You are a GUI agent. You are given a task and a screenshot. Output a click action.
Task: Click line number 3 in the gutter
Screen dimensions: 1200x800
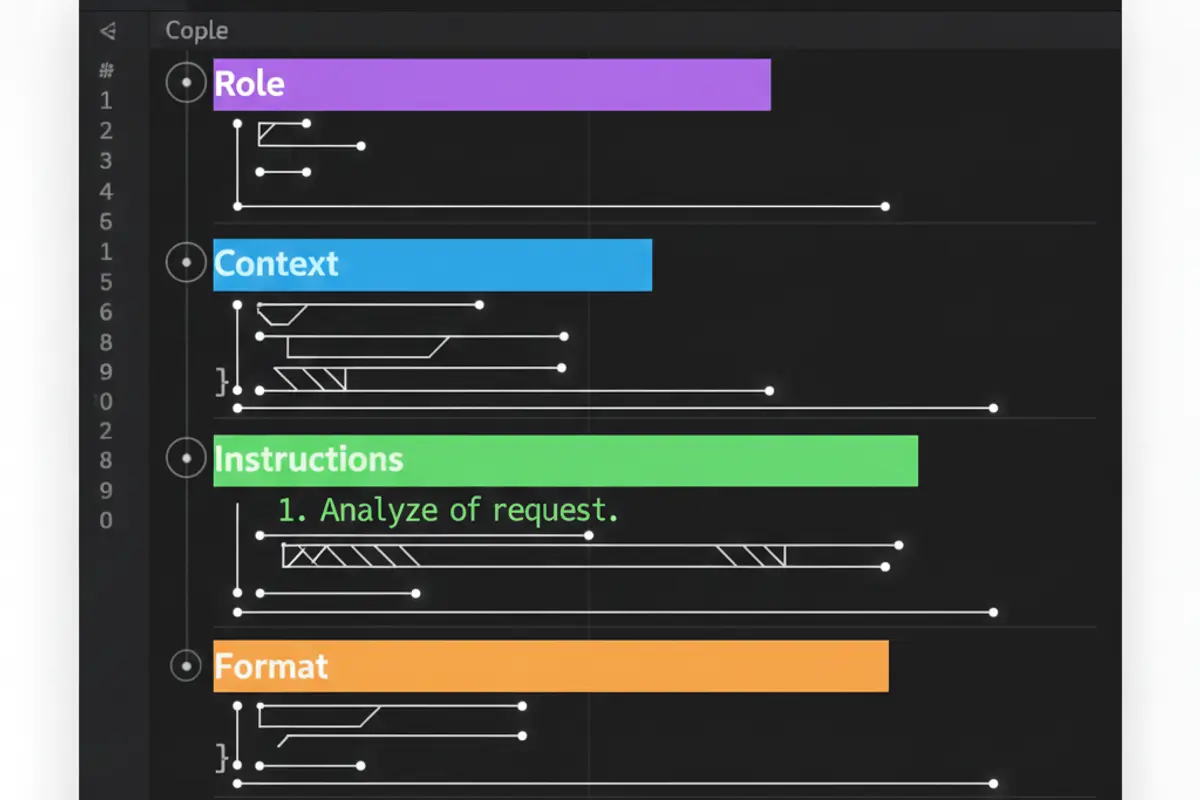coord(106,161)
